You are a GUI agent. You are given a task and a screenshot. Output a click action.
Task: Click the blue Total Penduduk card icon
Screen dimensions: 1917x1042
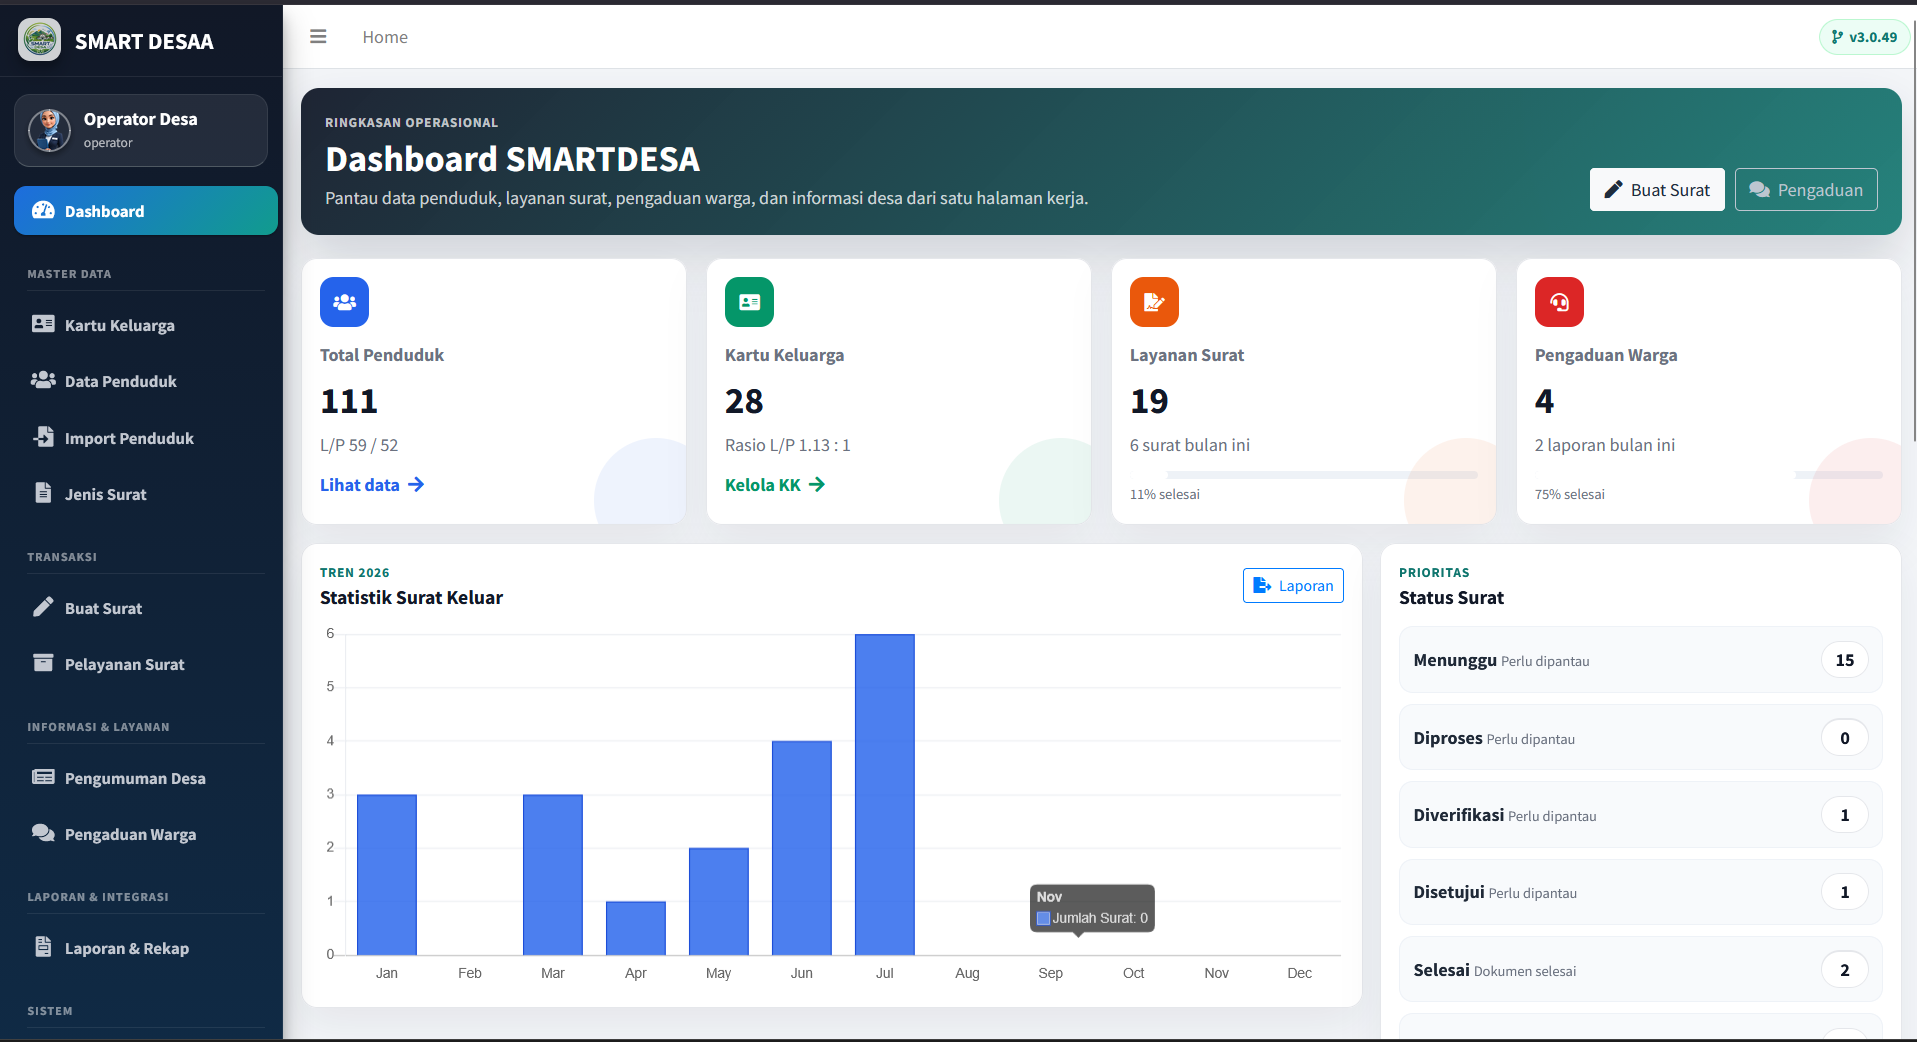(344, 302)
